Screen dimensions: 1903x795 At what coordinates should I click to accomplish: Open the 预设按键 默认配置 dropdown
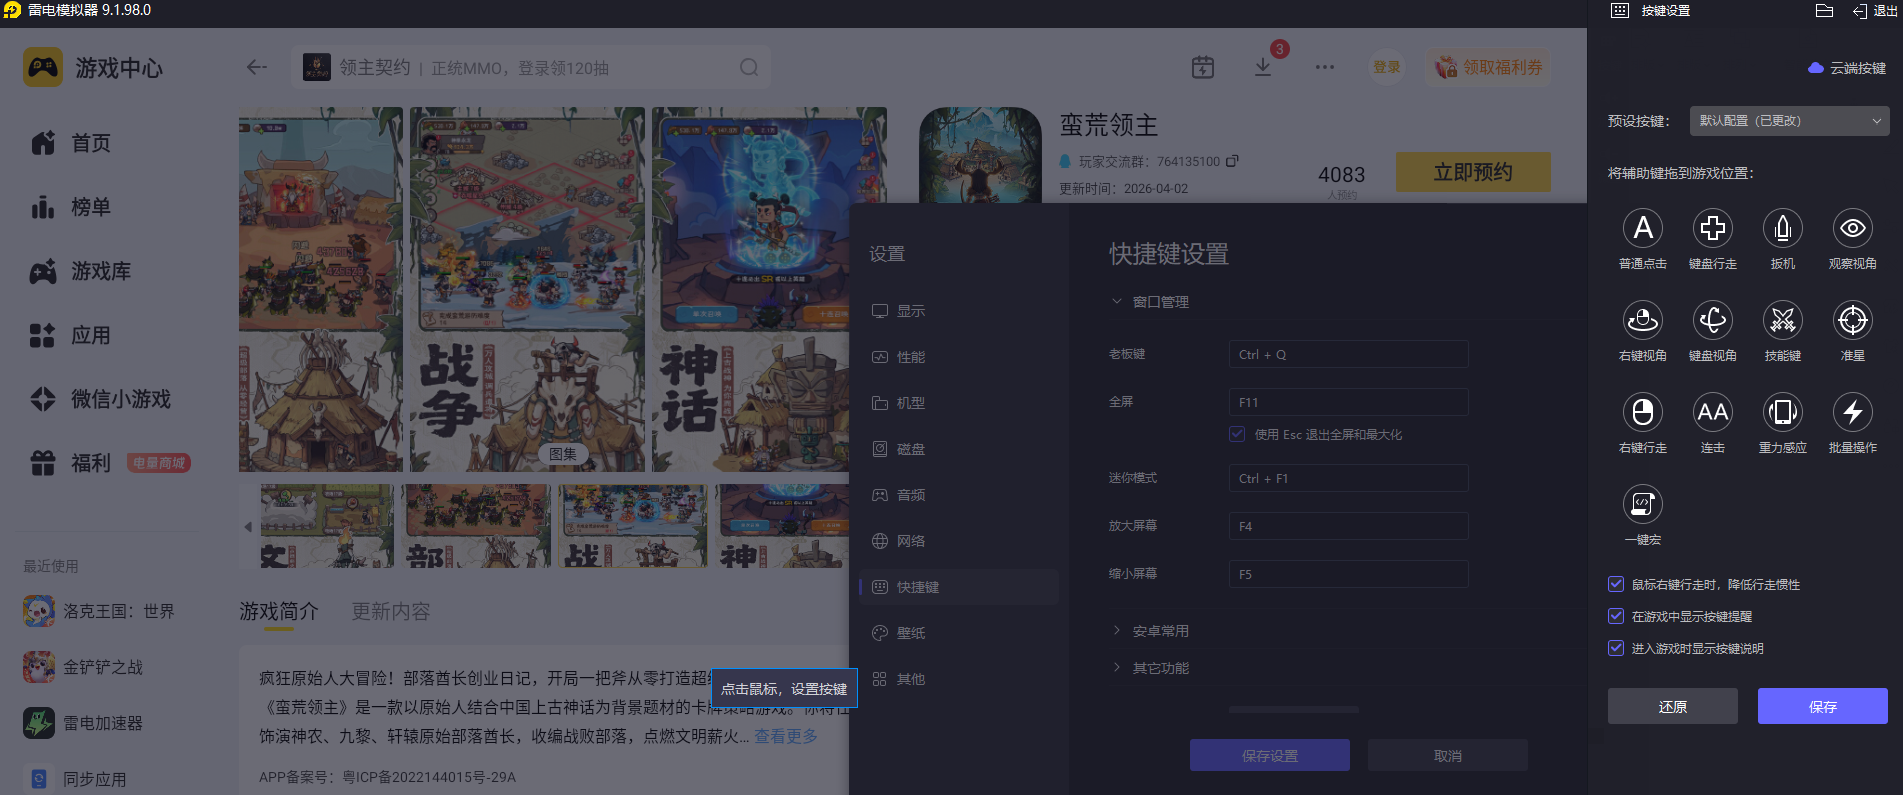point(1789,121)
